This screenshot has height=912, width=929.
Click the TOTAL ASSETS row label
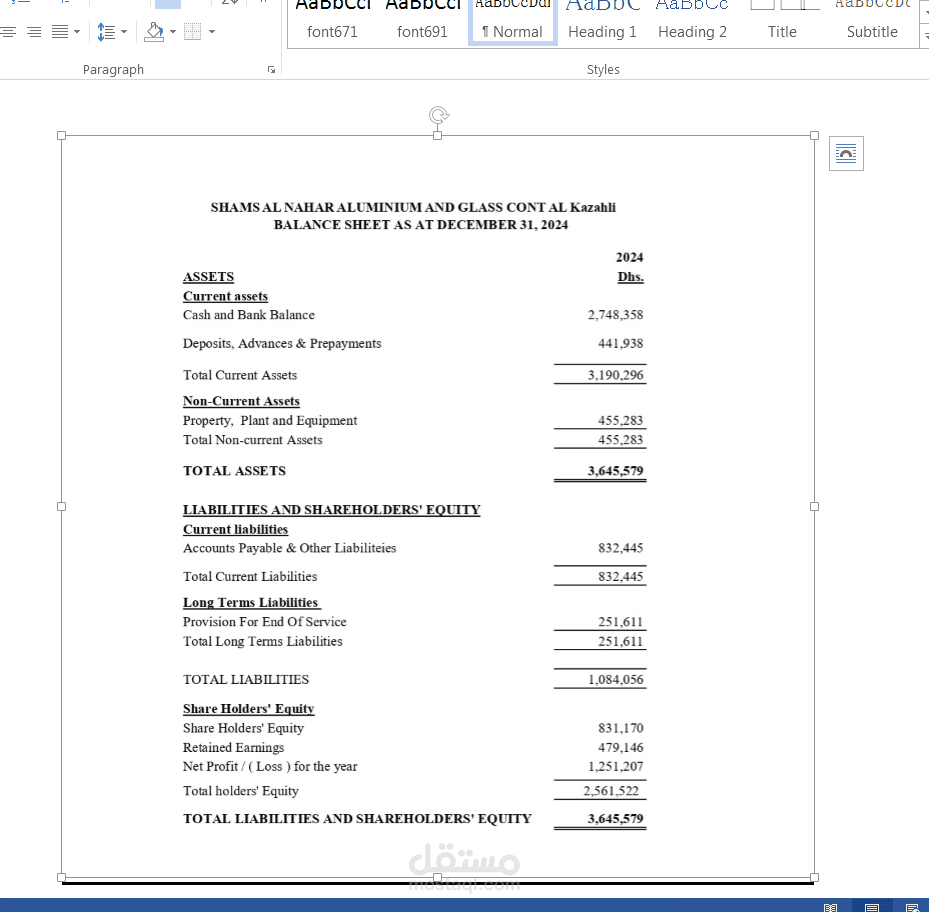235,471
